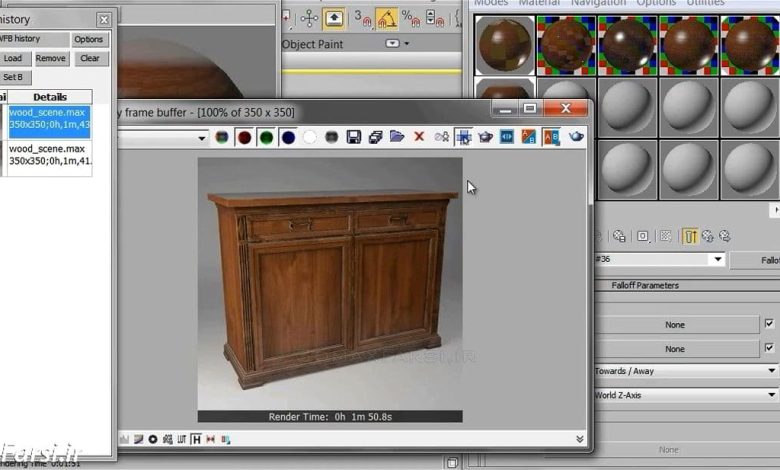The width and height of the screenshot is (780, 470).
Task: Load image with the folder icon
Action: pyautogui.click(x=397, y=136)
